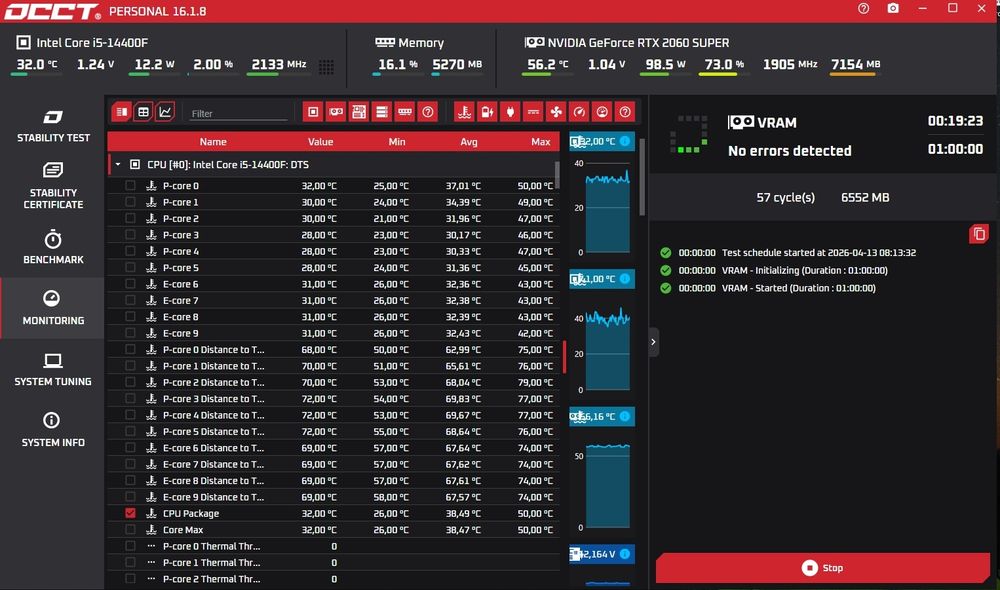This screenshot has width=1000, height=590.
Task: Click the 56,16 °C graph header
Action: (x=601, y=416)
